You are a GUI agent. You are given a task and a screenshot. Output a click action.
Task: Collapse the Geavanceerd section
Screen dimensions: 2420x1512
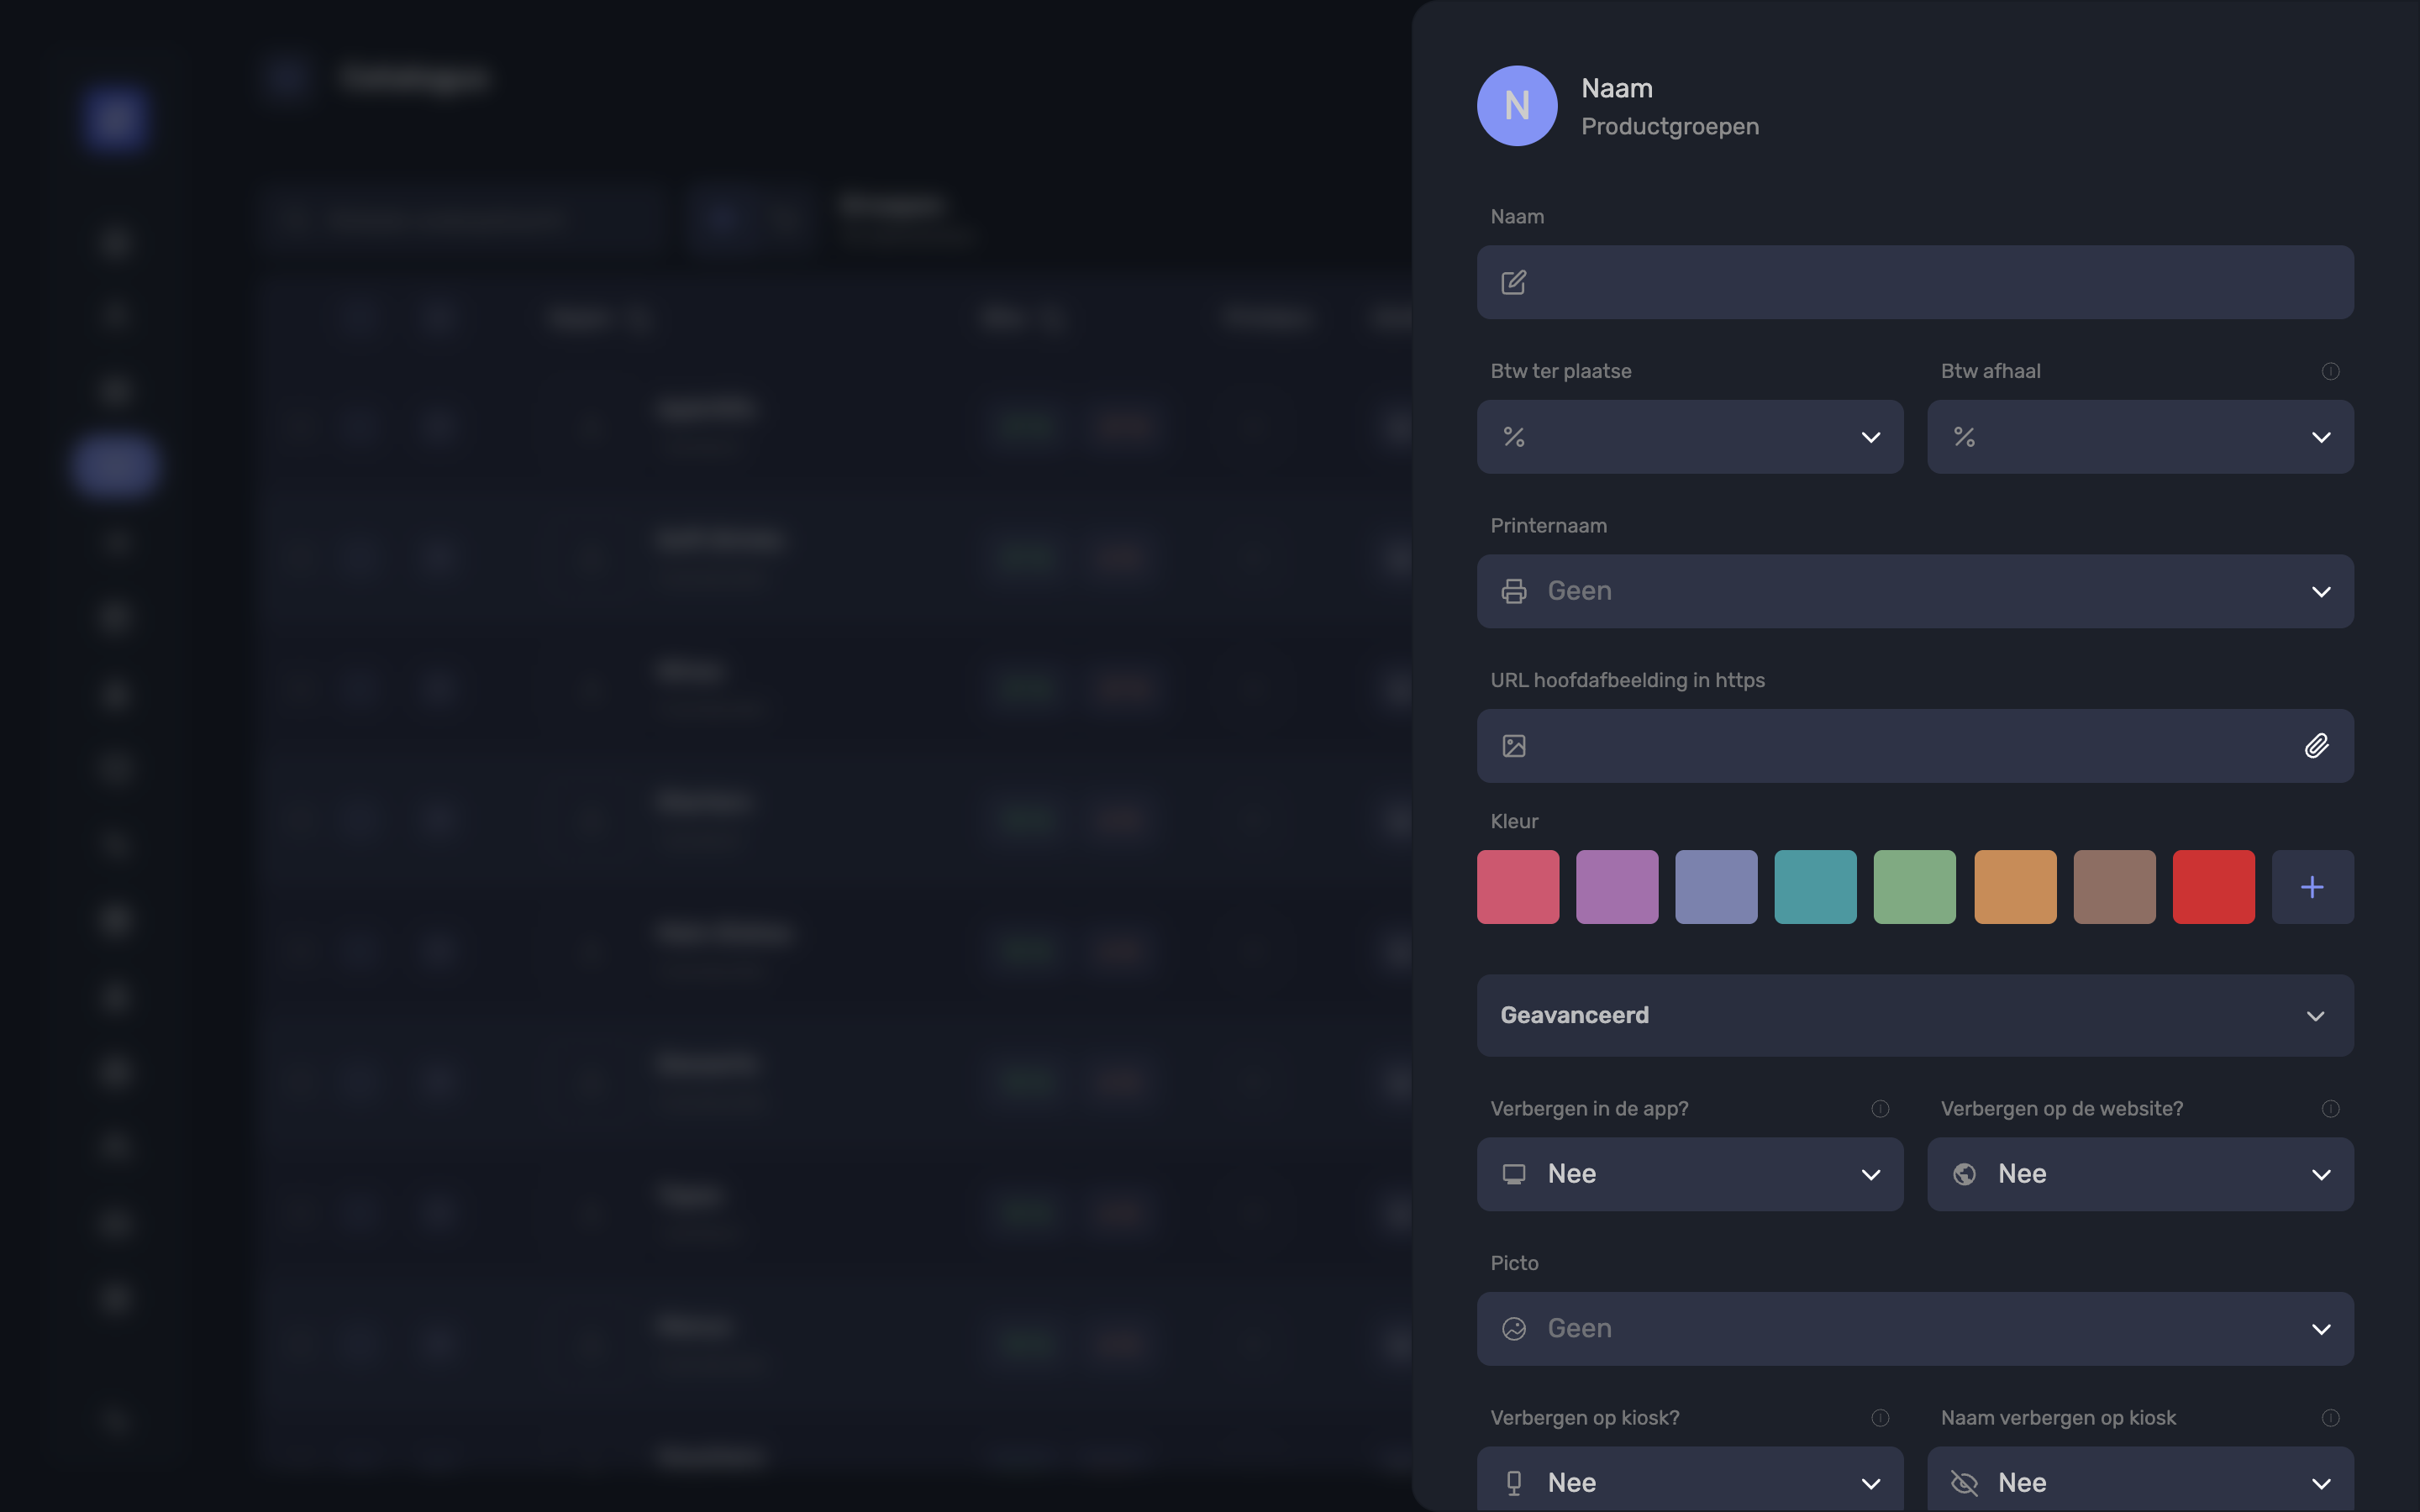point(1914,1015)
